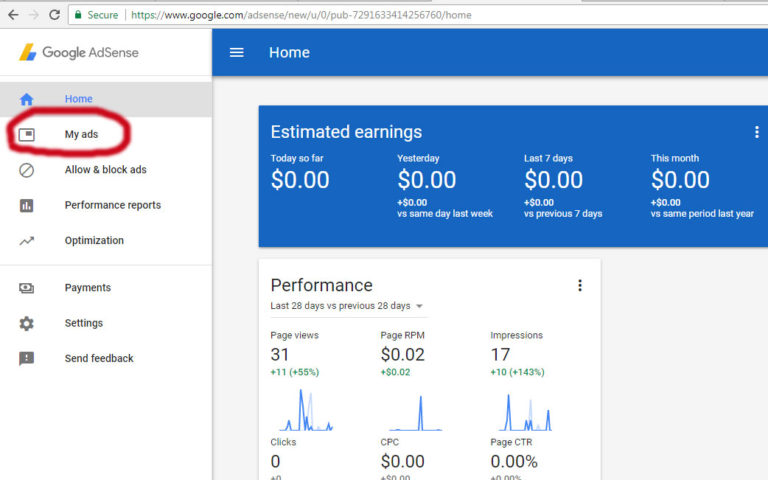Screen dimensions: 768x480
Task: Reload the page with refresh icon
Action: point(54,15)
